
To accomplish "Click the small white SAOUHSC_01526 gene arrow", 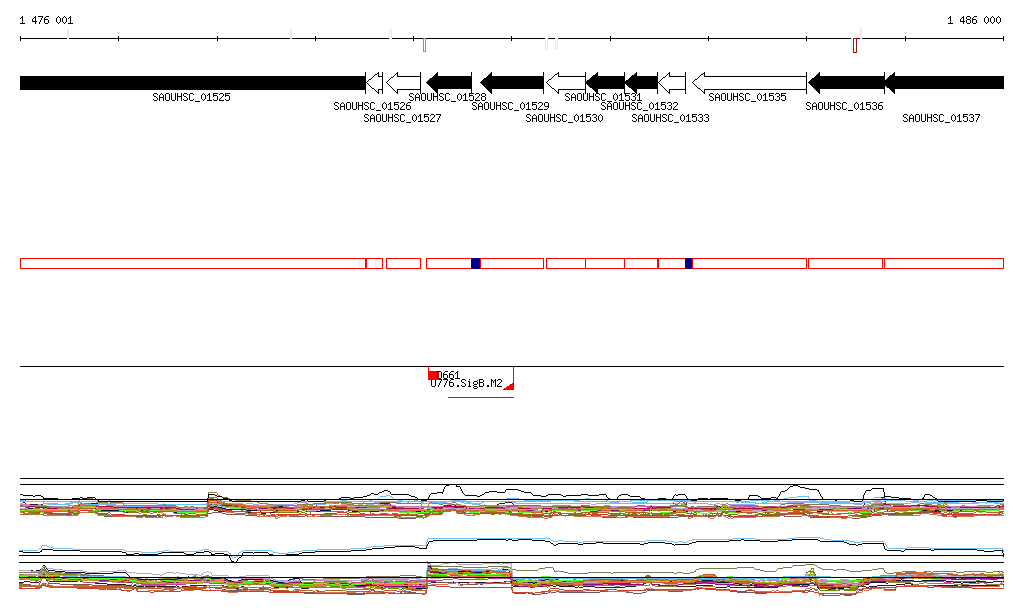I will click(x=374, y=83).
